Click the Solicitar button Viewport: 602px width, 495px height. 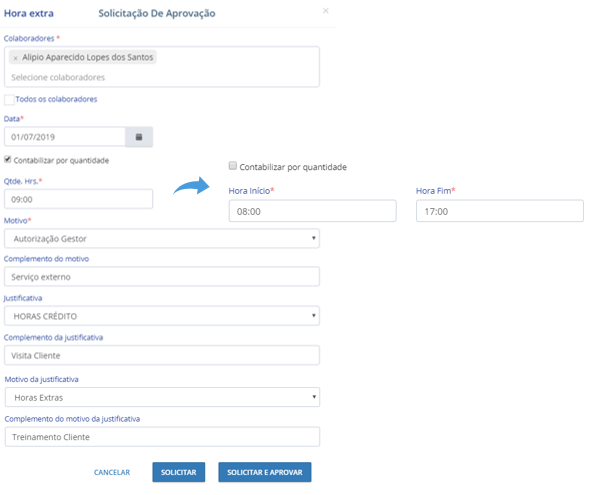(180, 472)
